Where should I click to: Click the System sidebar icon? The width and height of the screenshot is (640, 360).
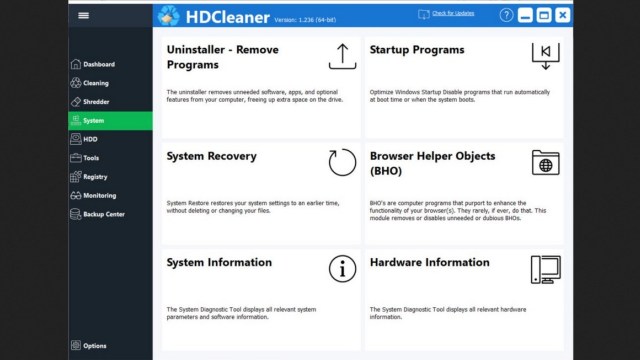pos(76,120)
